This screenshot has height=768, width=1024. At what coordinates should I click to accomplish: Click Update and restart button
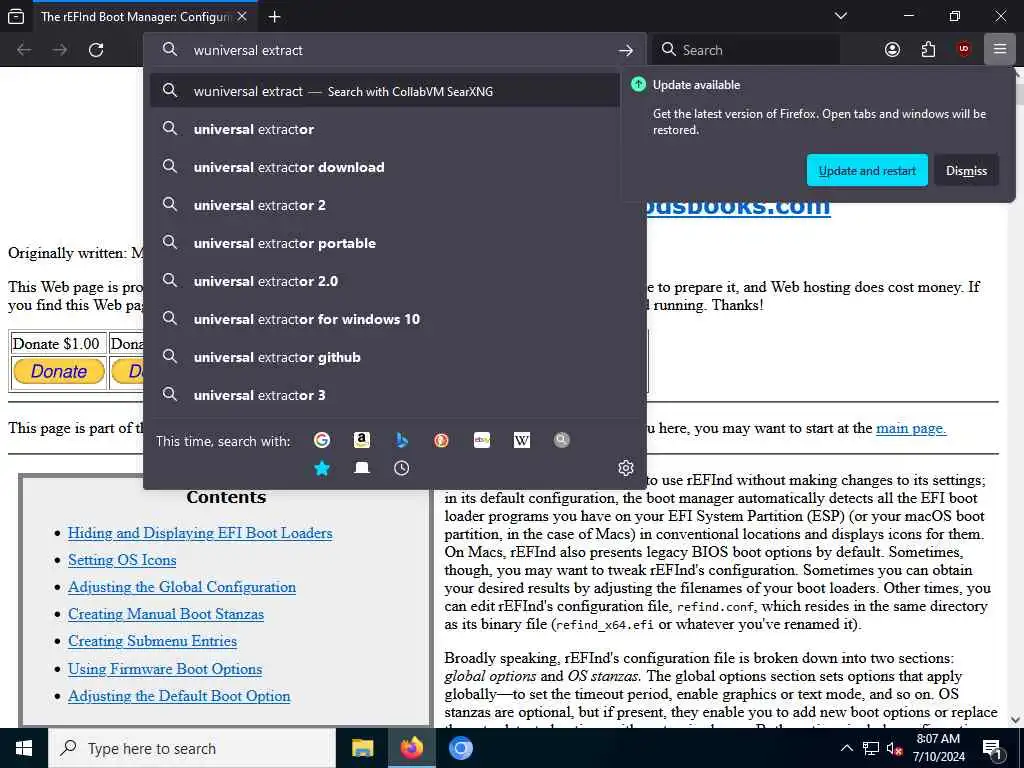coord(867,170)
